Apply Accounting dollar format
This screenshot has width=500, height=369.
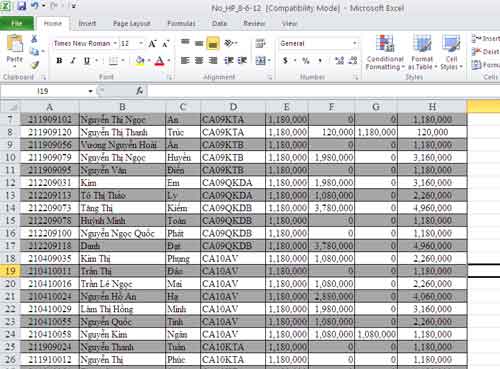pos(285,61)
